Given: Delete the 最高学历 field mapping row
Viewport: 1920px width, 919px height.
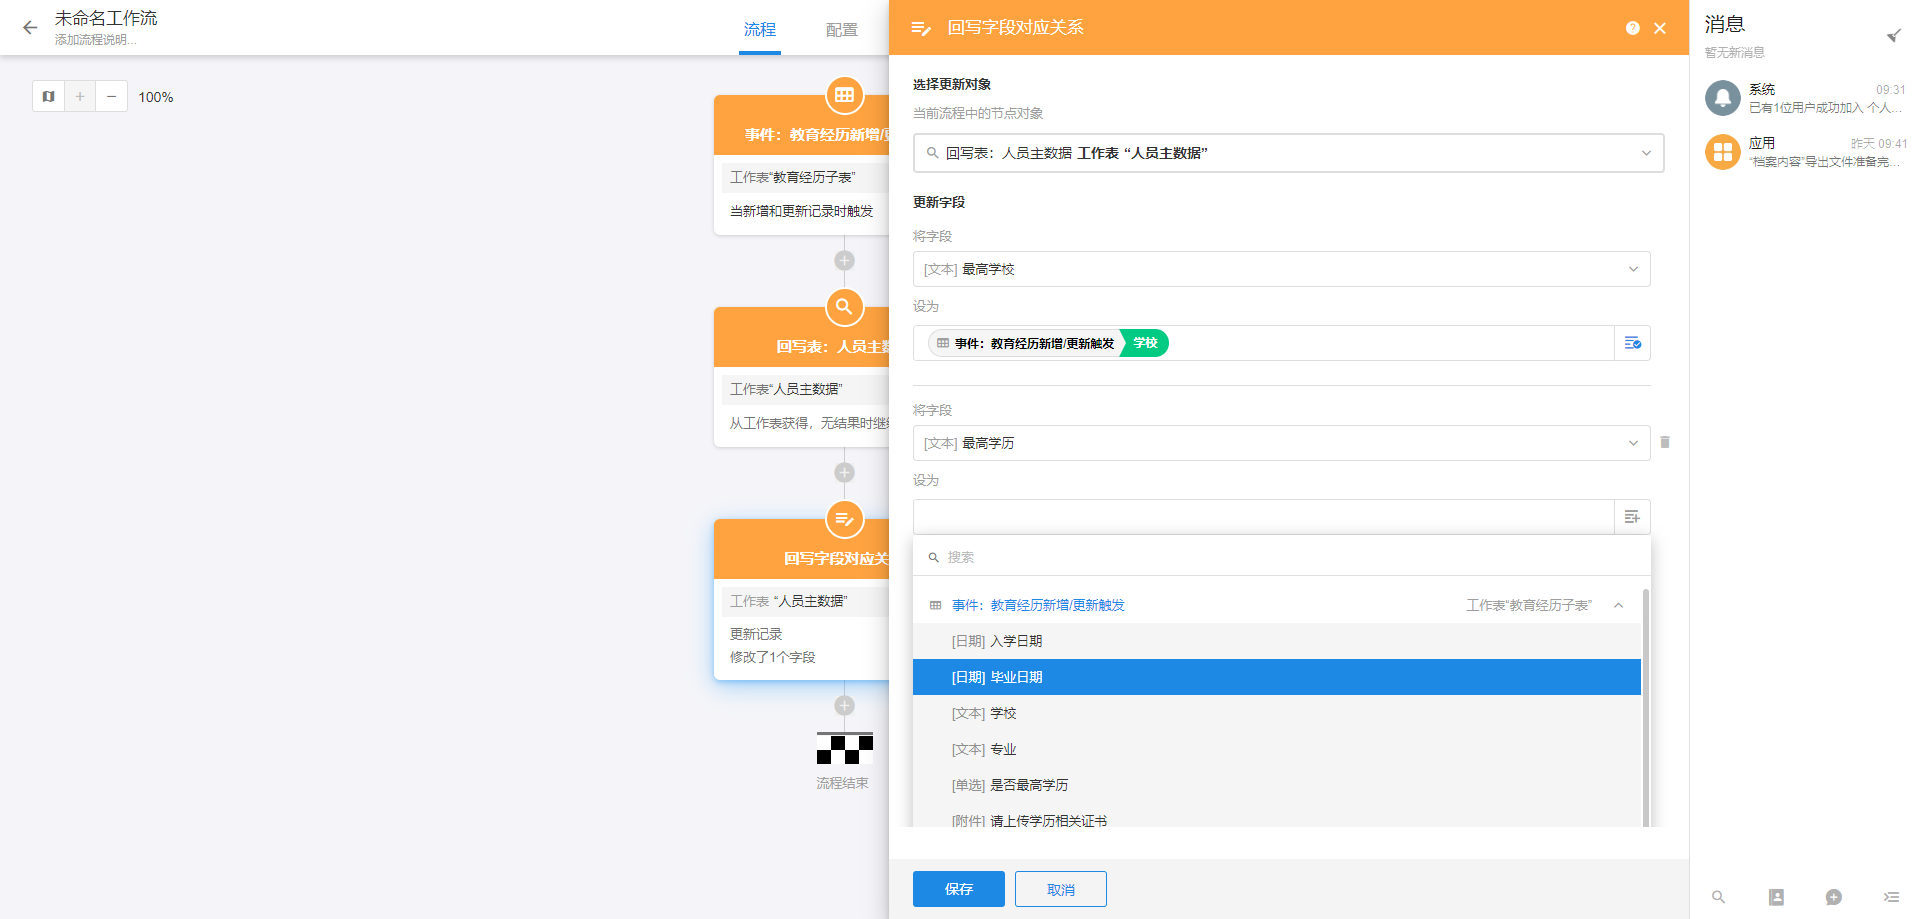Looking at the screenshot, I should [x=1665, y=442].
